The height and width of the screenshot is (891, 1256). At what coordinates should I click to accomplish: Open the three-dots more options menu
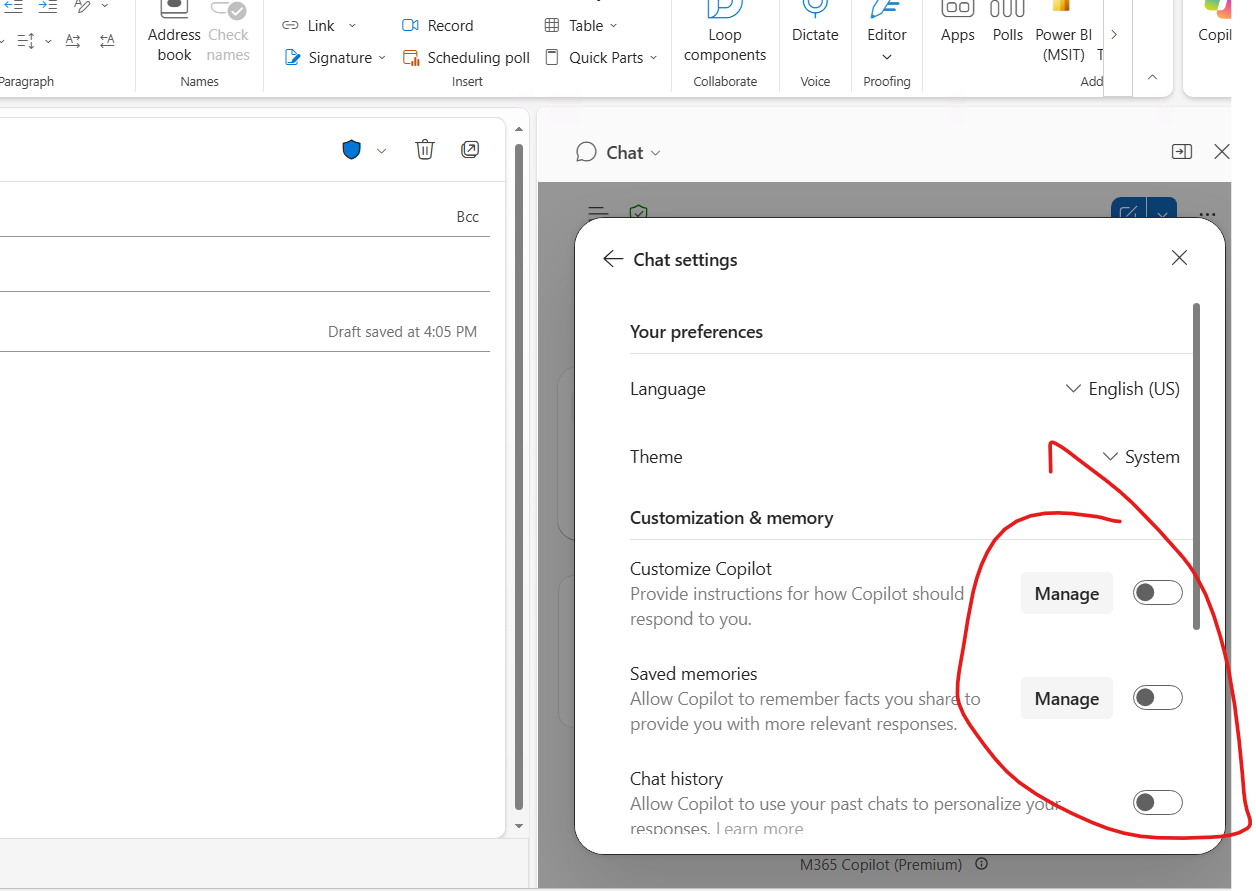(x=1207, y=214)
